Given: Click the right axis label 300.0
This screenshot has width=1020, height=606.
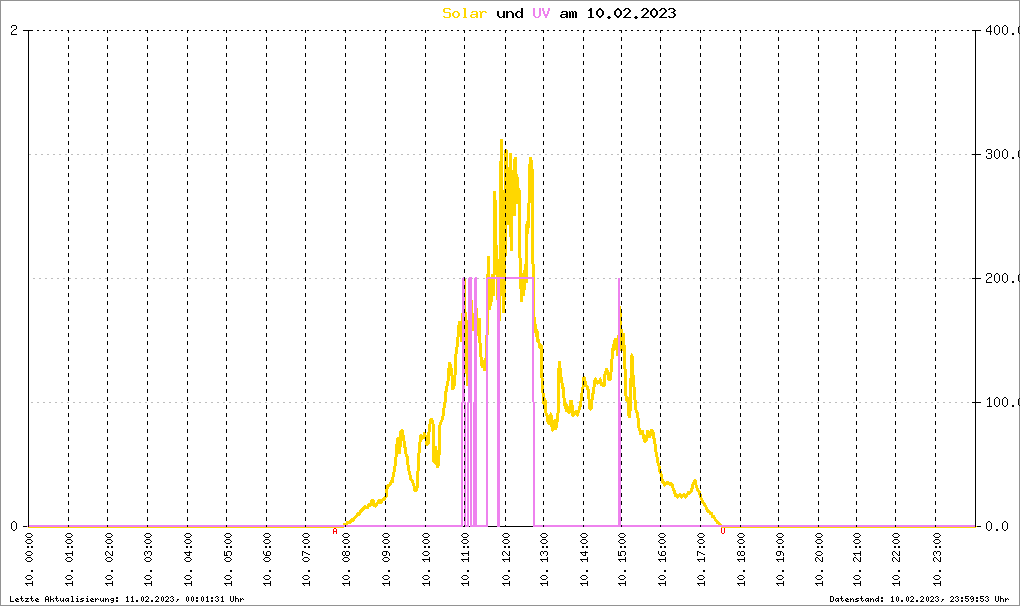Looking at the screenshot, I should tap(1002, 154).
